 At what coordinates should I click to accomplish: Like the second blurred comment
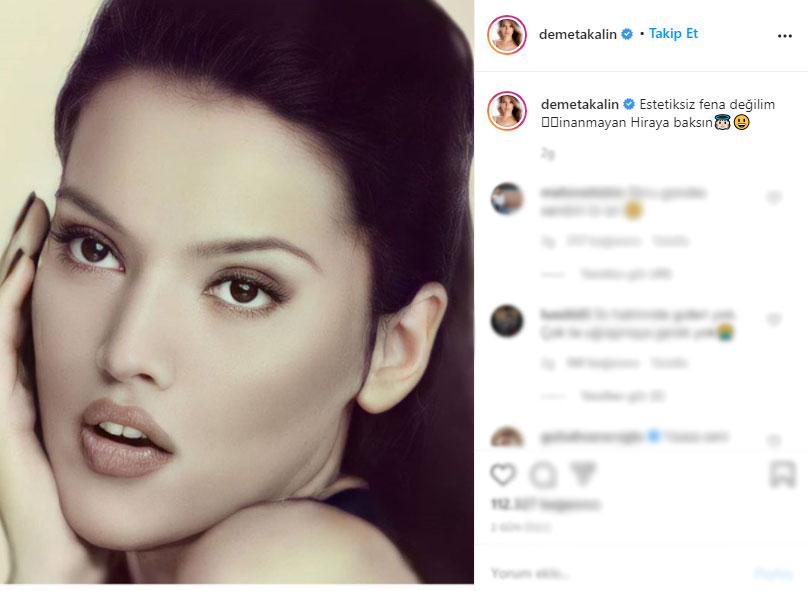773,319
